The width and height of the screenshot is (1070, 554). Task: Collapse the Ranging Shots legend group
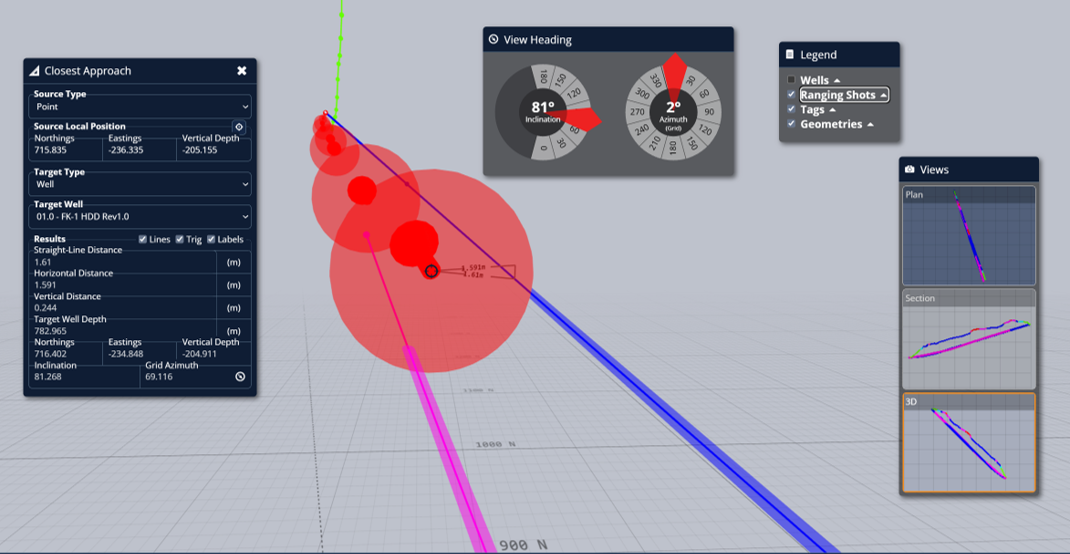pyautogui.click(x=883, y=96)
